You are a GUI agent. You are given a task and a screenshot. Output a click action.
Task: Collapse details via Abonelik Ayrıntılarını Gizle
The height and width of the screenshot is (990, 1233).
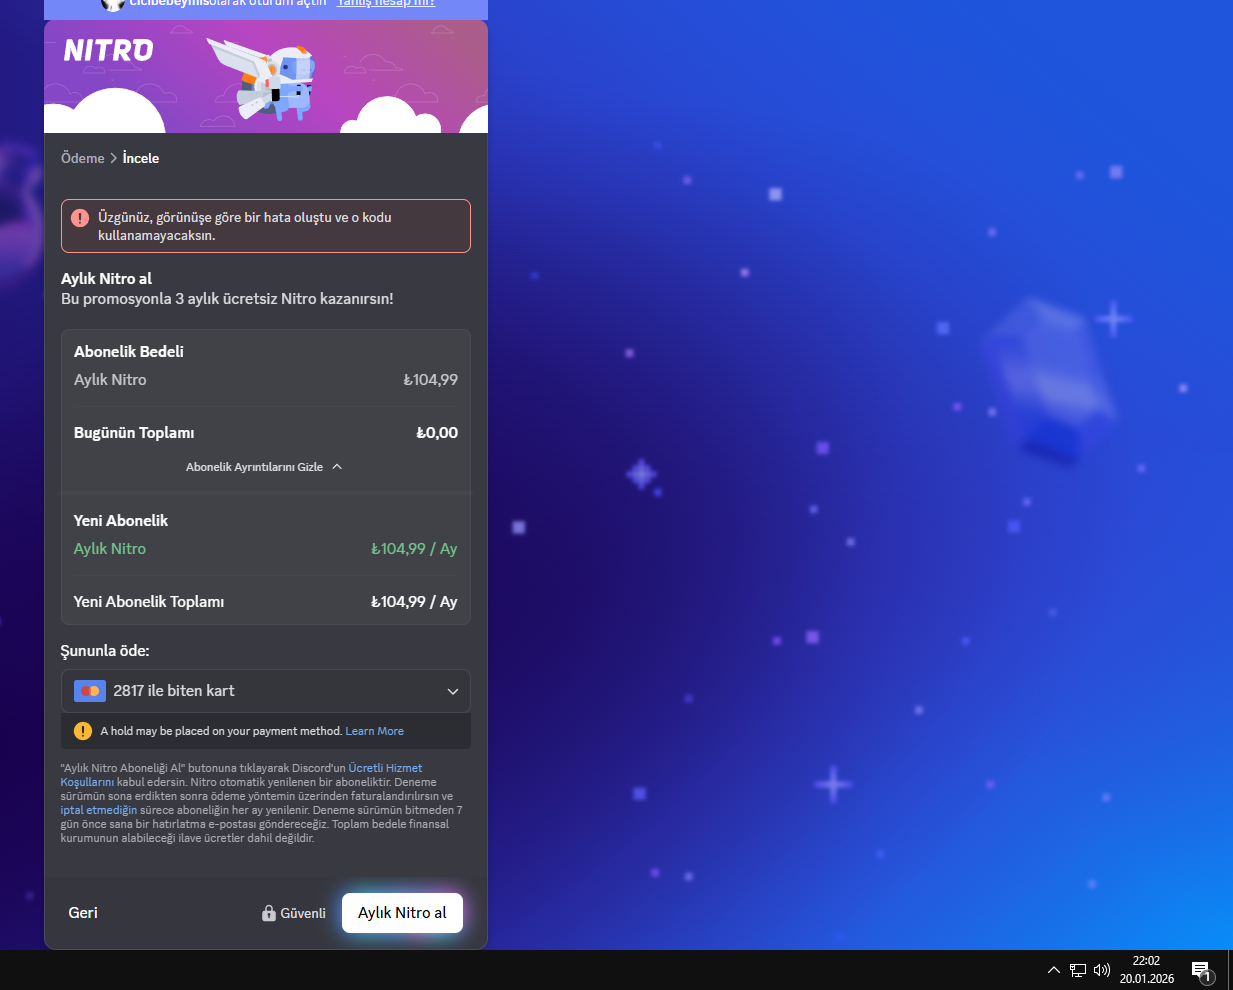264,467
